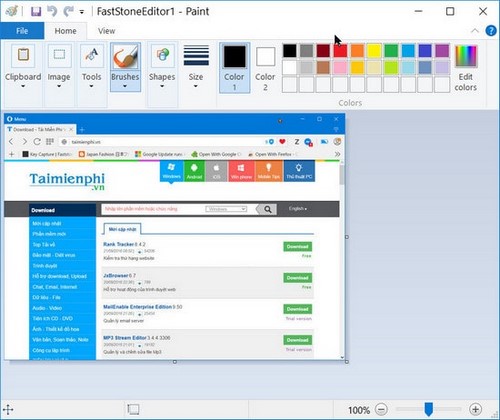
Task: Click the Download sidebar header
Action: (62, 210)
